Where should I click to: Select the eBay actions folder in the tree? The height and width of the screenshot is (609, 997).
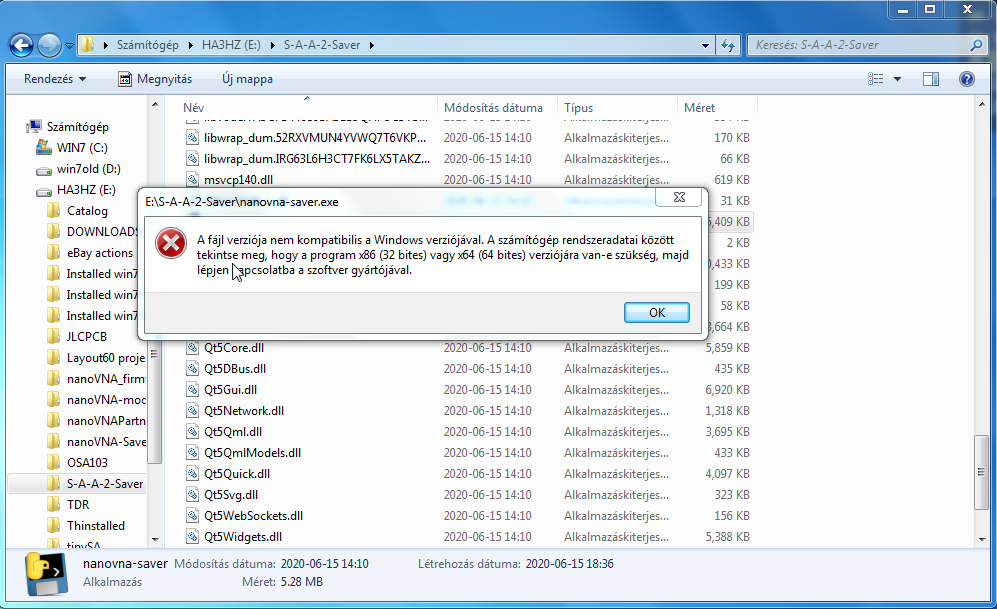(100, 253)
